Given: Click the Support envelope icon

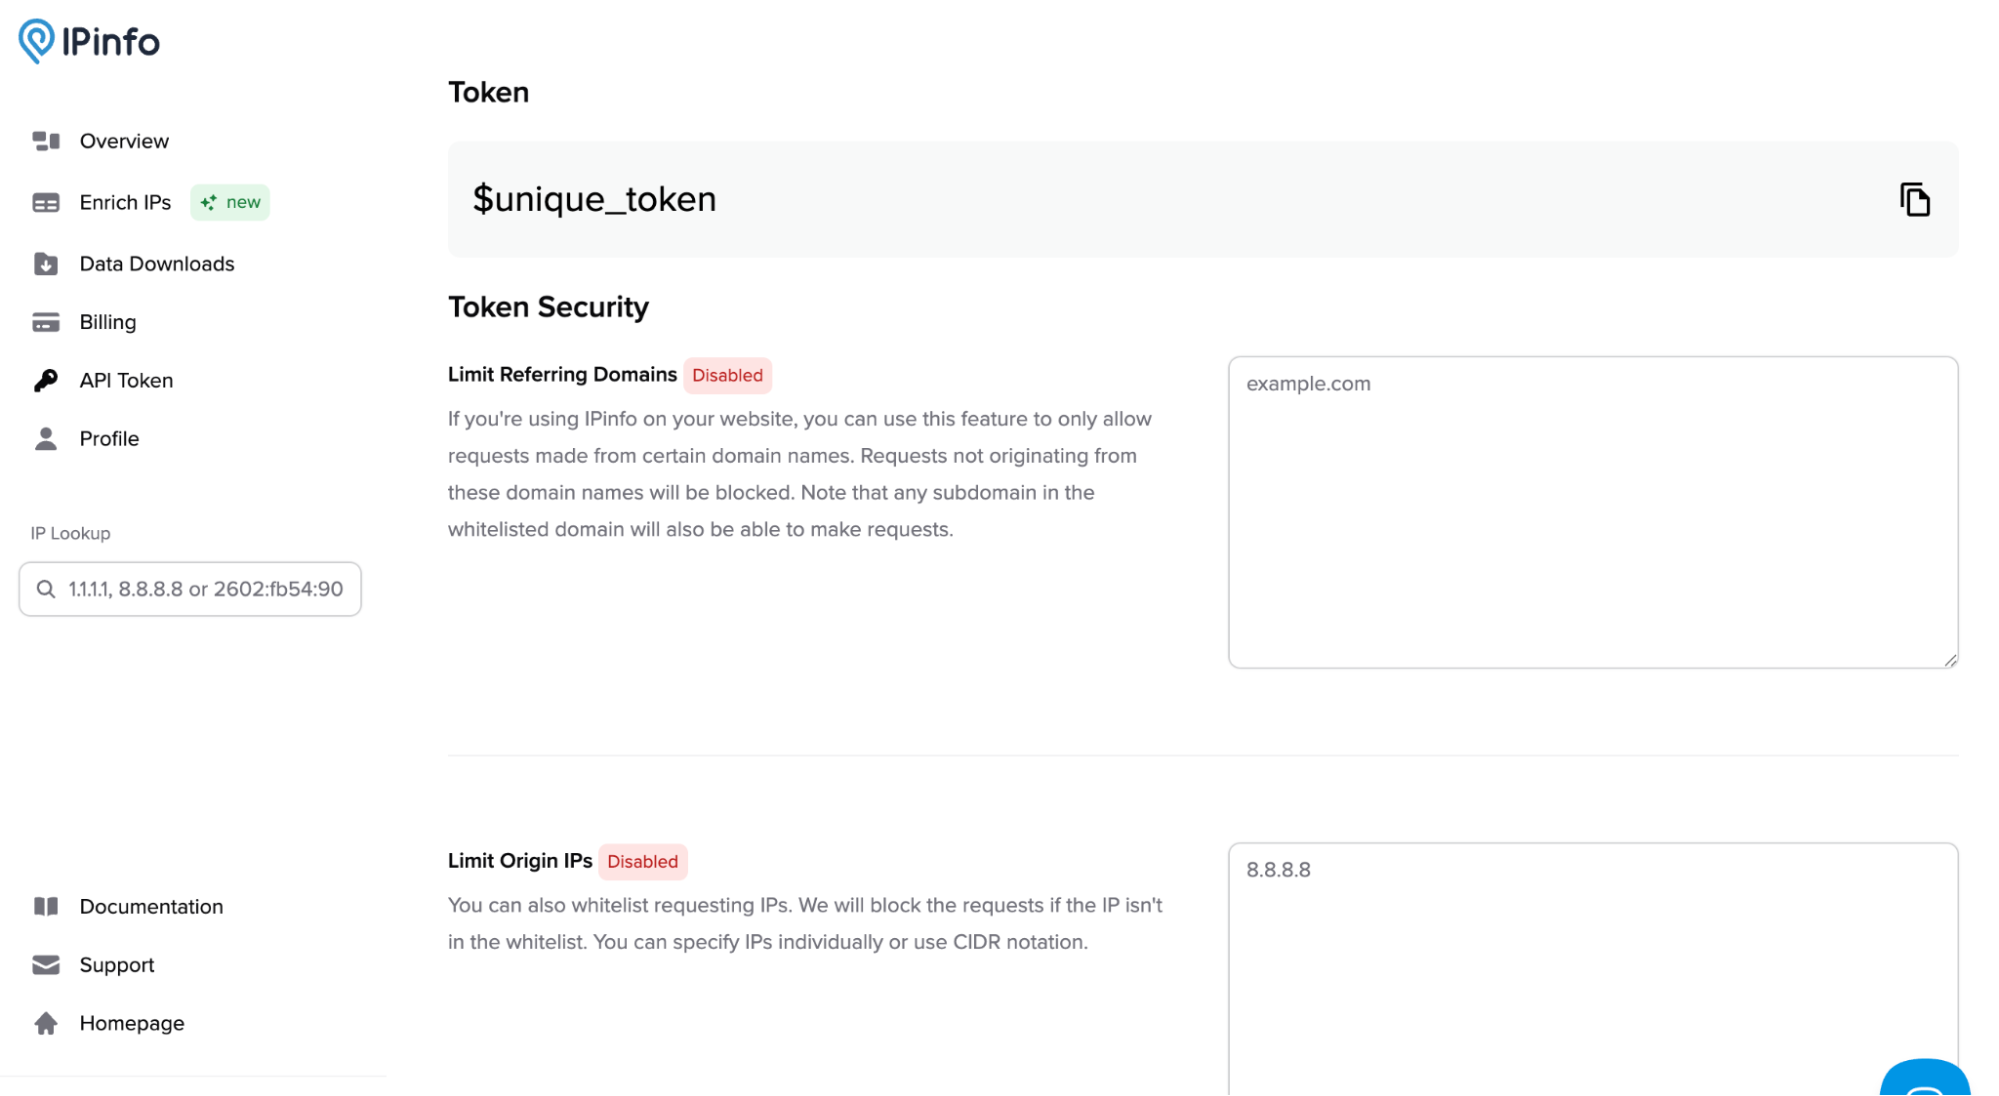Looking at the screenshot, I should 46,965.
